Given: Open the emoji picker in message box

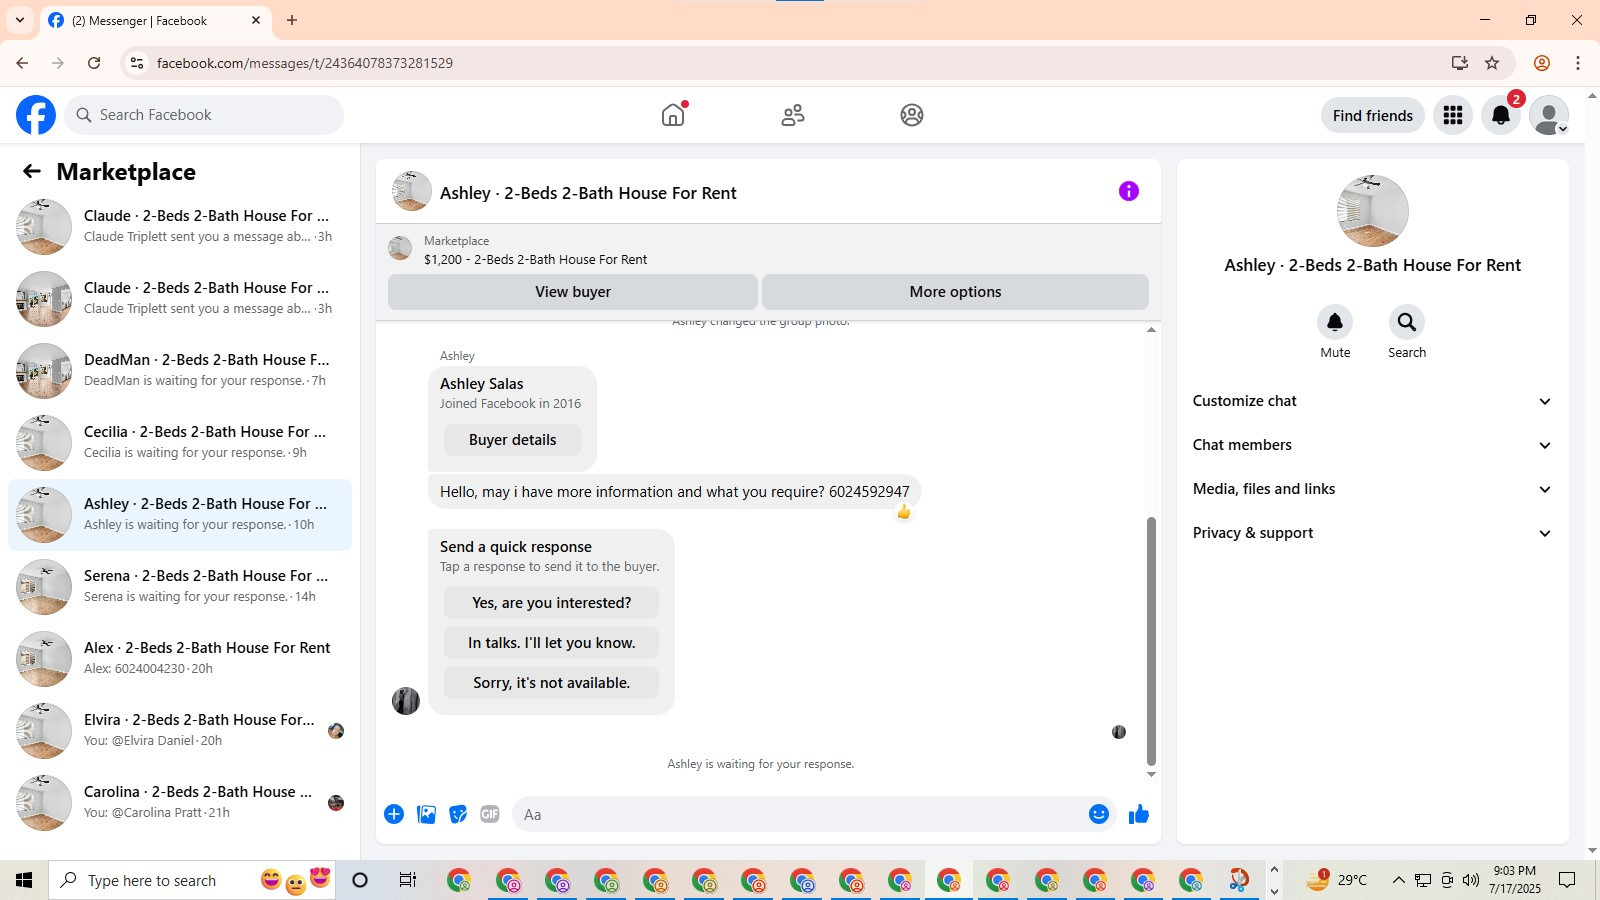Looking at the screenshot, I should [x=1099, y=814].
